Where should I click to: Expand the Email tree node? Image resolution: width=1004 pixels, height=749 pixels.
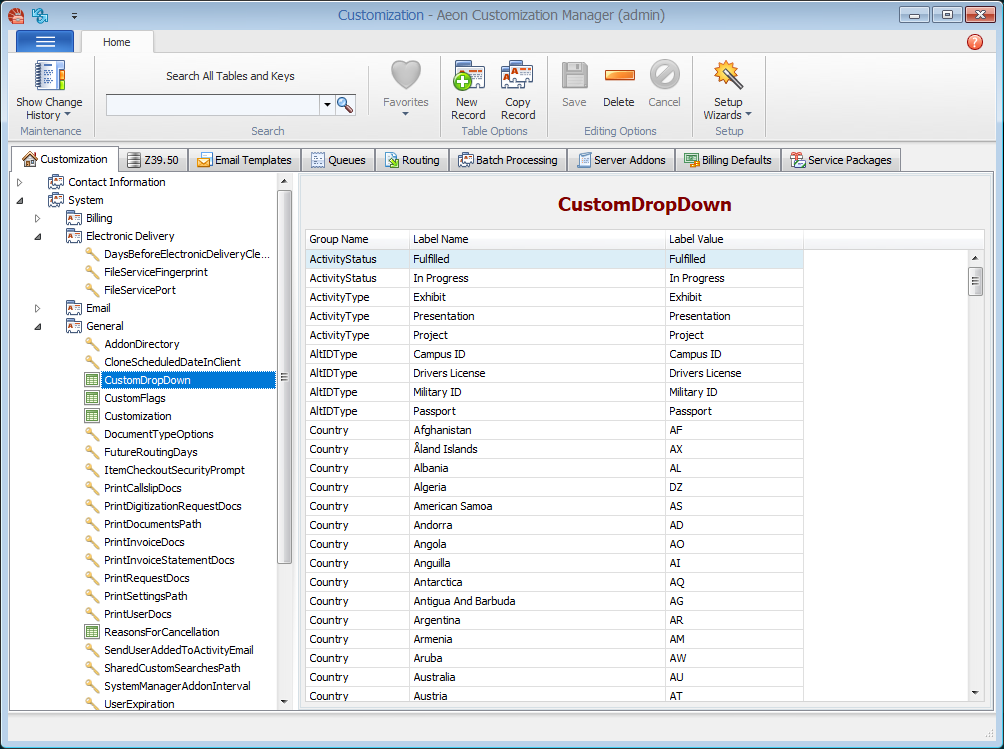click(38, 308)
